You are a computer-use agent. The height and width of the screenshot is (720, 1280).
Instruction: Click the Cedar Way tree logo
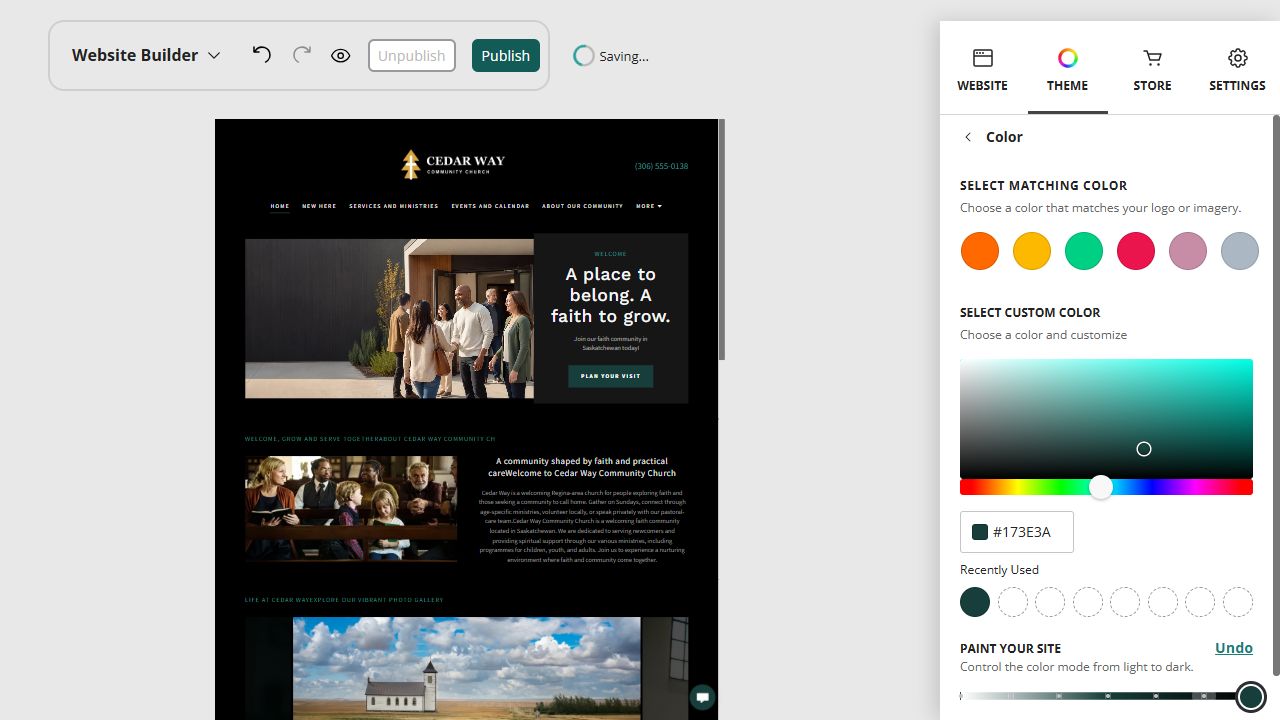coord(411,165)
